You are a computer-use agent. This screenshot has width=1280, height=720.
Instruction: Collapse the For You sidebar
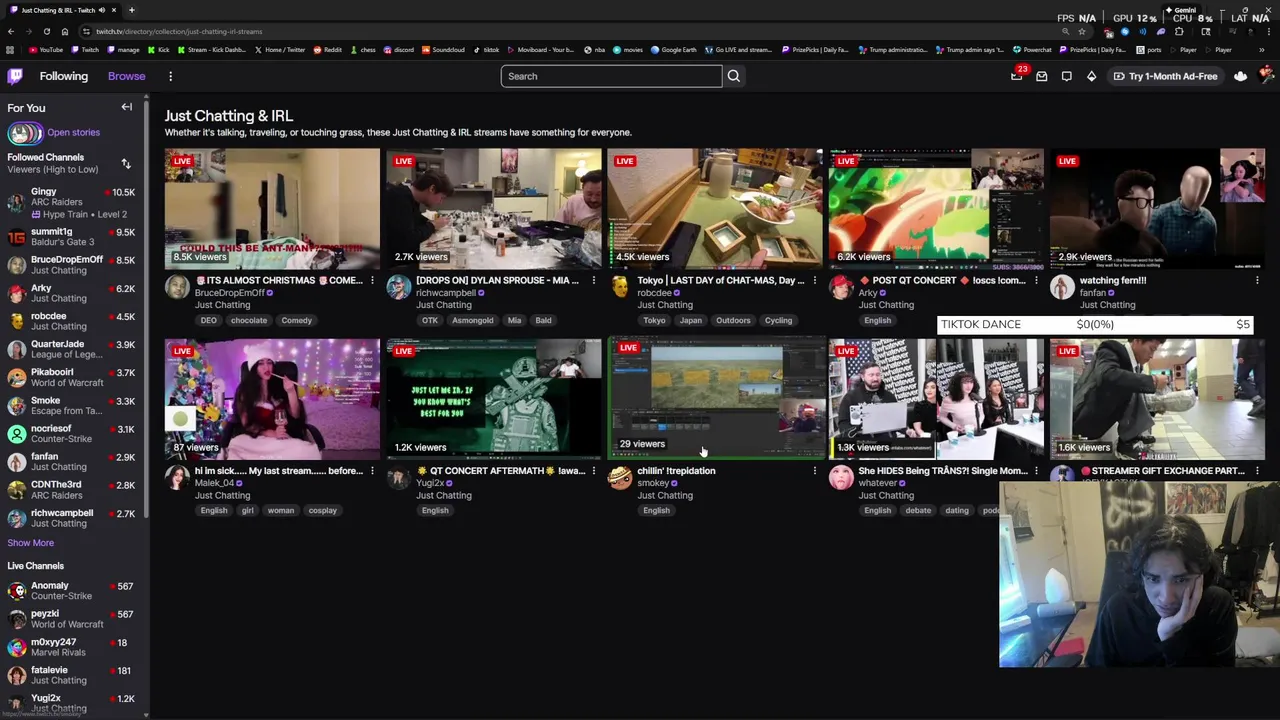(x=126, y=107)
